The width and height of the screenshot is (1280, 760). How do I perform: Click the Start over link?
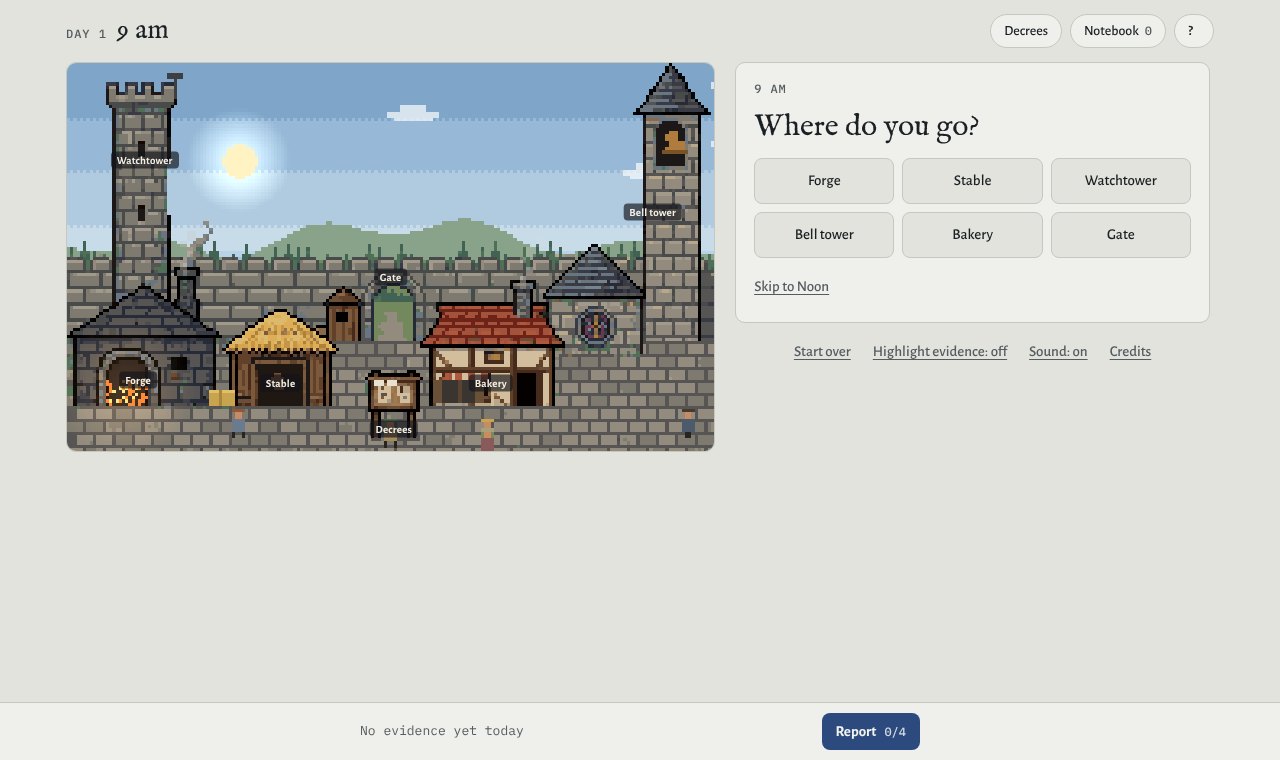(822, 352)
